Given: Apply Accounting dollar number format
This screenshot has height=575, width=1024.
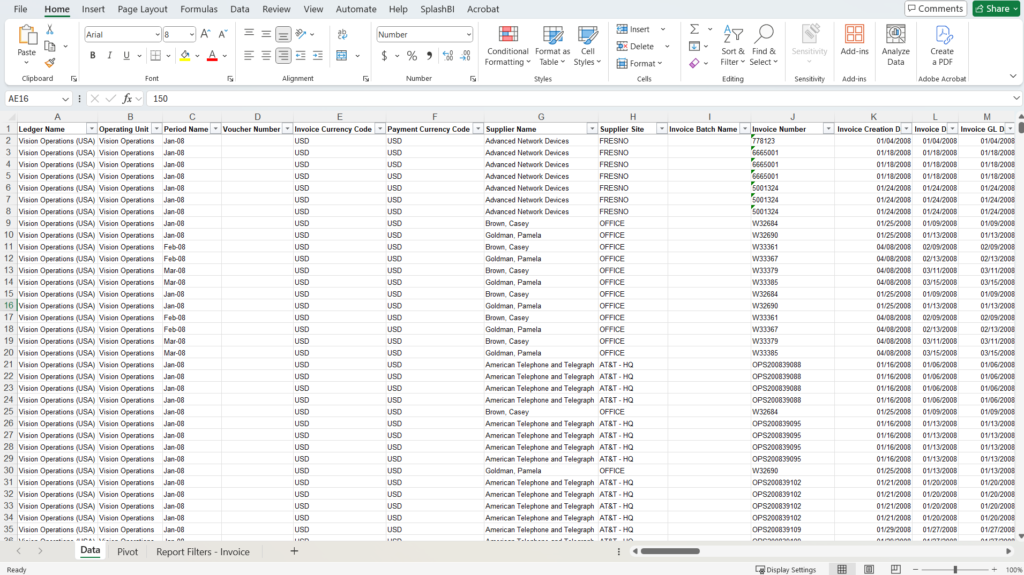Looking at the screenshot, I should pyautogui.click(x=384, y=56).
